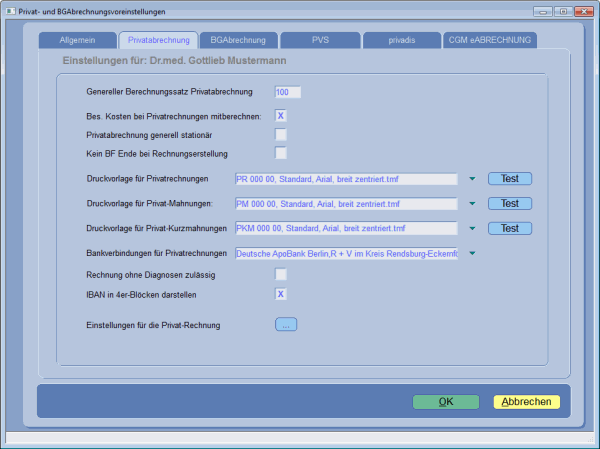Enable Privatabrechnung generell stationär checkbox
This screenshot has height=449, width=600.
tap(281, 135)
